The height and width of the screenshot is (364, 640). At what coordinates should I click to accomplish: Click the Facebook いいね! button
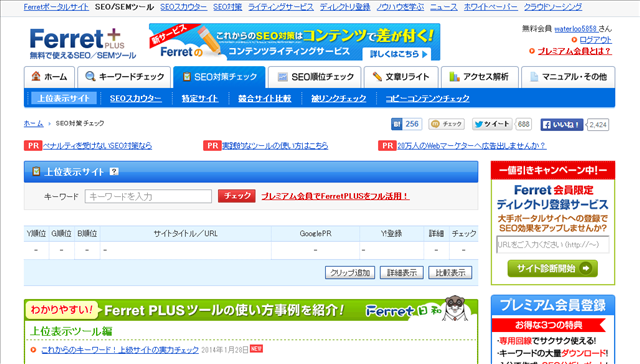click(x=562, y=125)
